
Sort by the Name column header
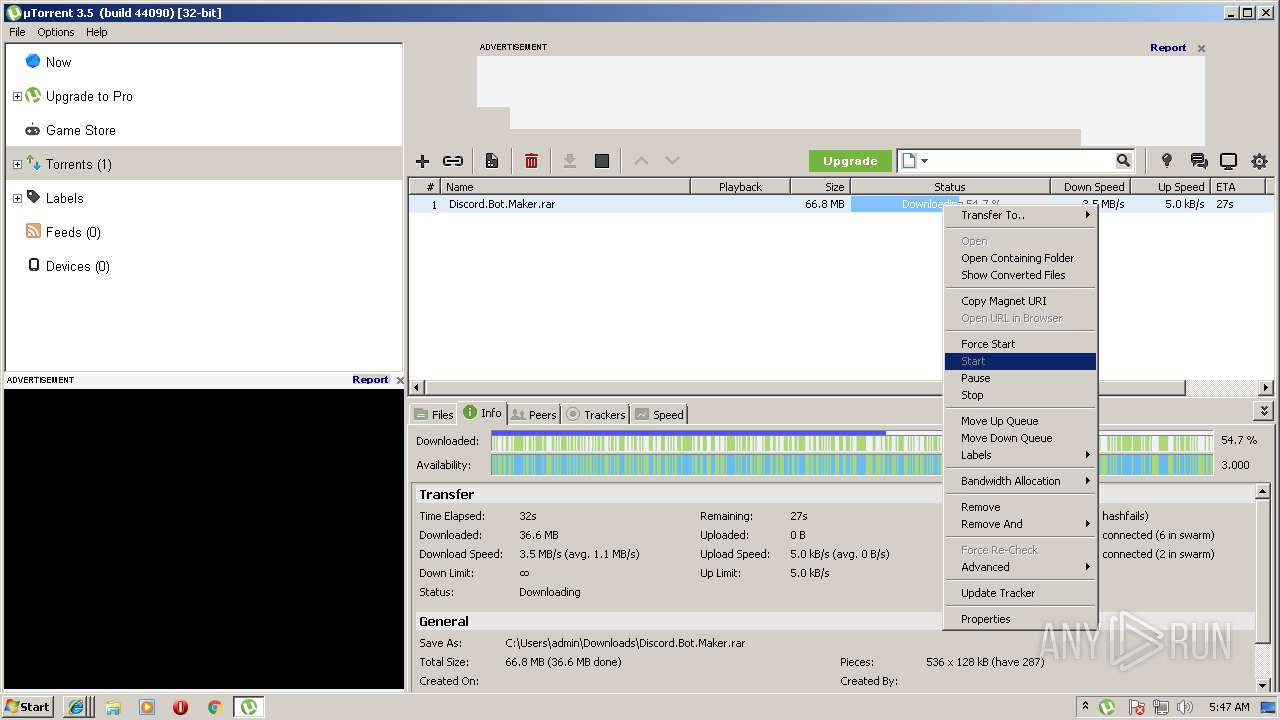566,187
